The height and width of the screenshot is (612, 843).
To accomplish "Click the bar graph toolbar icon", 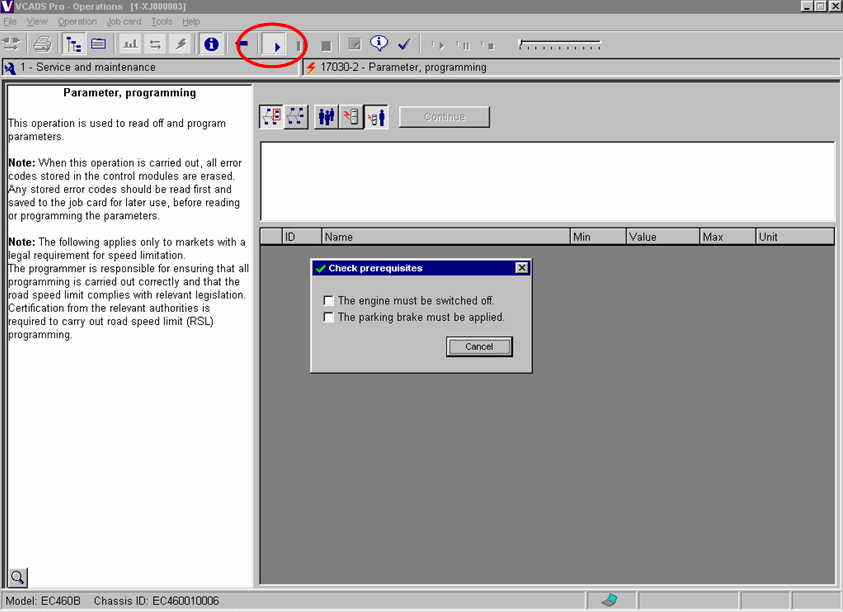I will click(131, 44).
